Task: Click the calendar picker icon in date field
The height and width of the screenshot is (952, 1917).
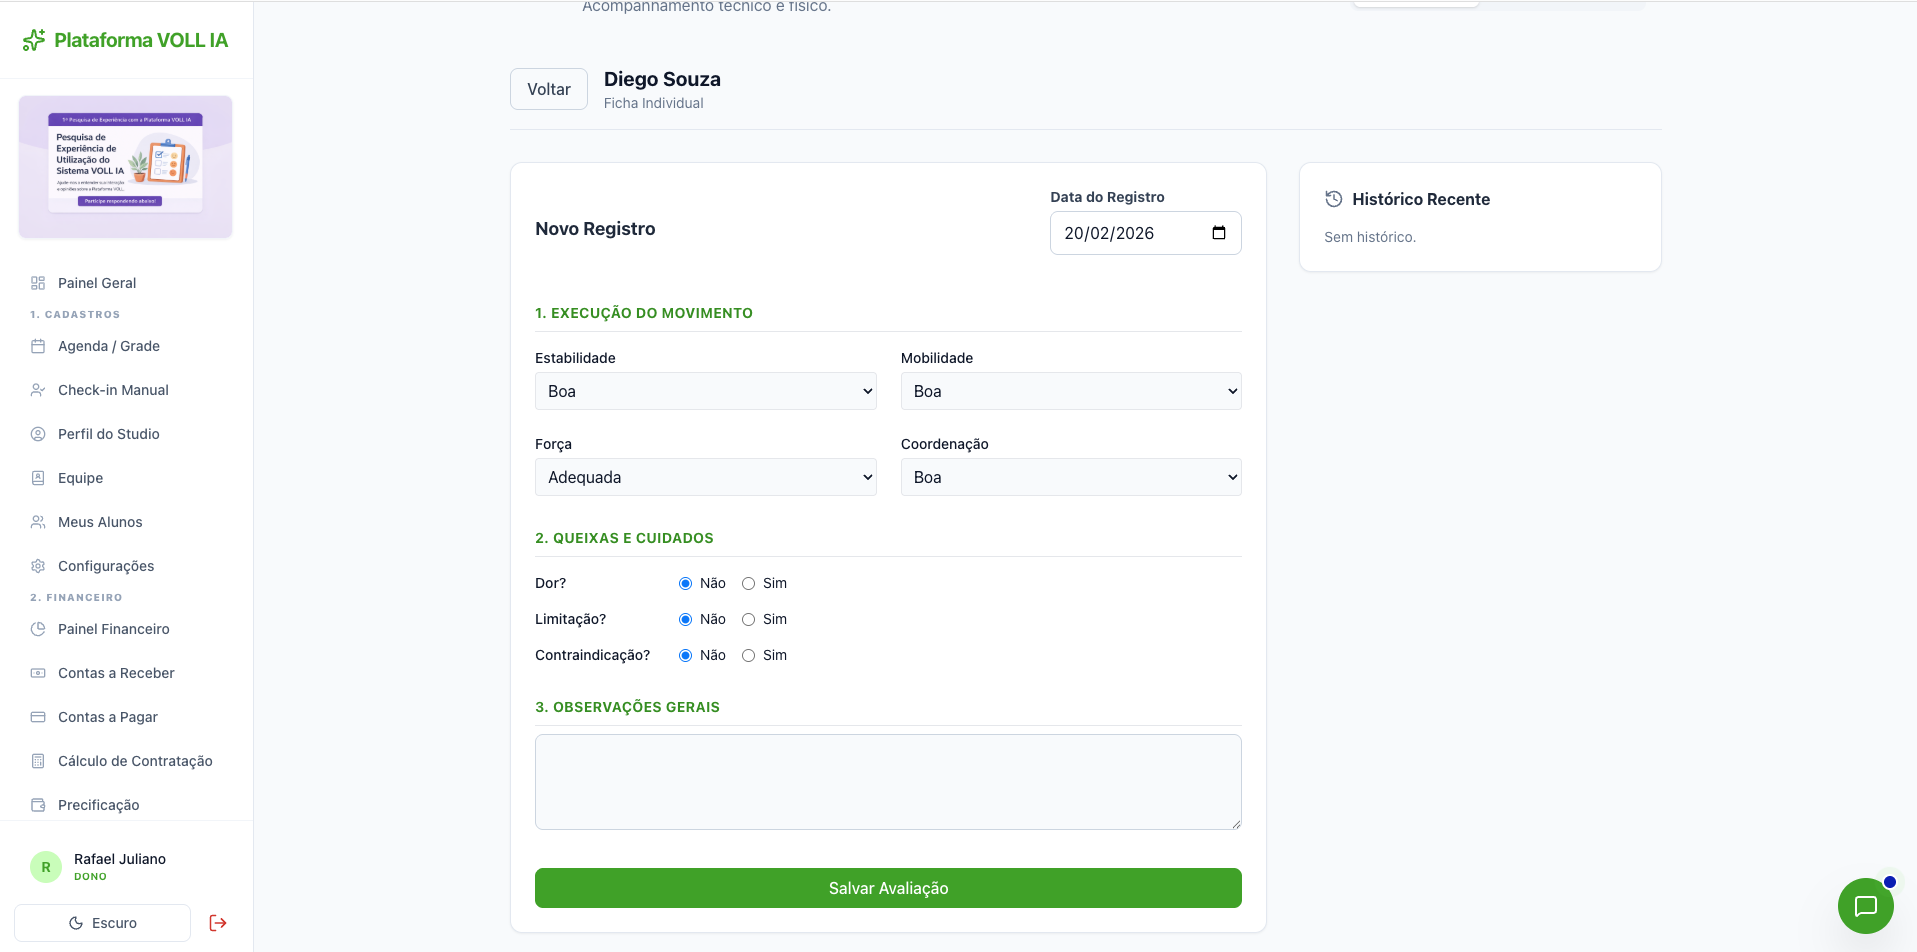Action: point(1218,233)
